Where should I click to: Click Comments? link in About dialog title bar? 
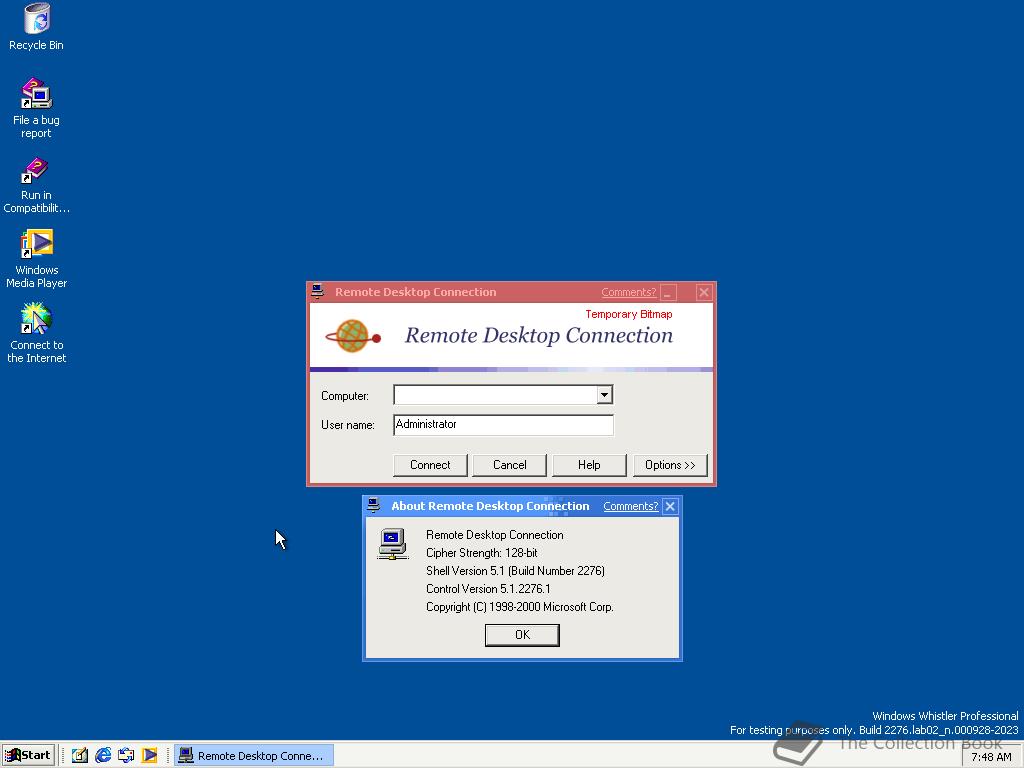pos(630,506)
